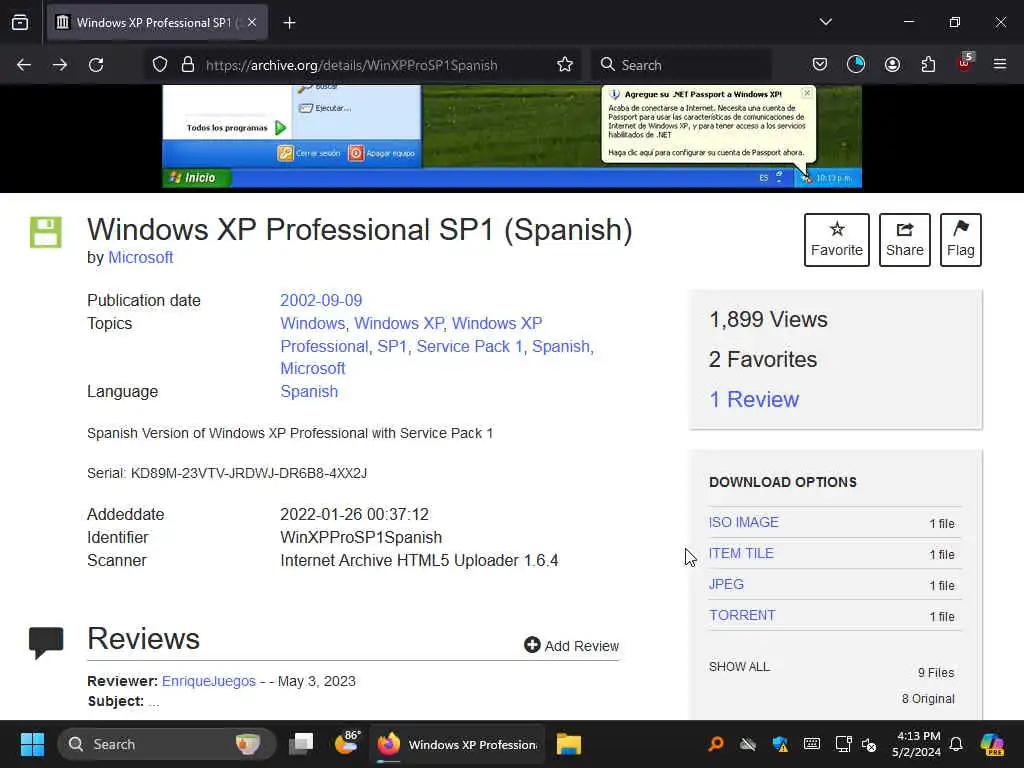Save the page to Pocket
This screenshot has height=768, width=1024.
pyautogui.click(x=820, y=65)
